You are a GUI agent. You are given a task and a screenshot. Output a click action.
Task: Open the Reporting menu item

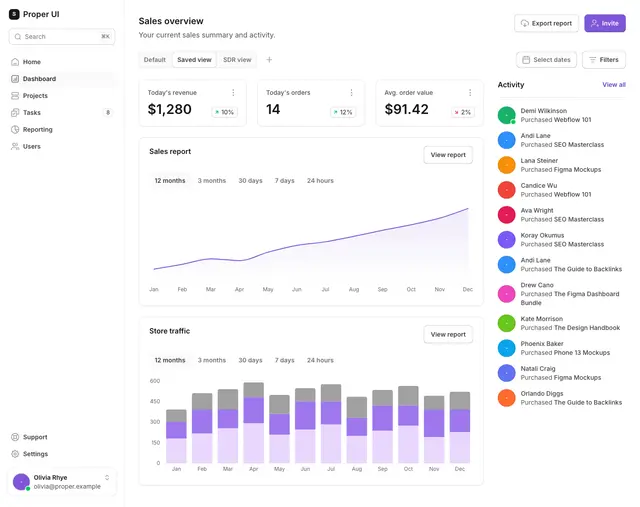[x=62, y=129]
